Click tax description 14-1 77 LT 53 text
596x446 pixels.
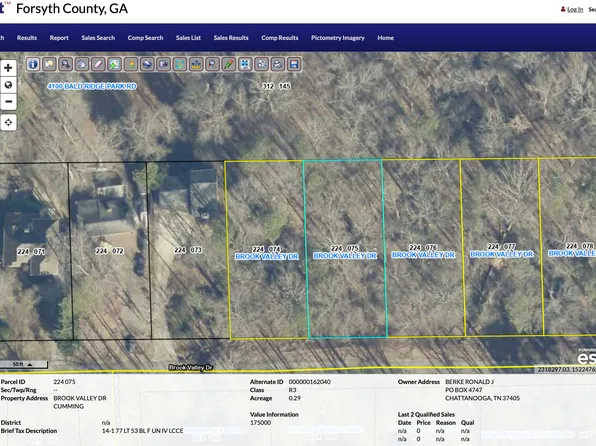[x=143, y=431]
